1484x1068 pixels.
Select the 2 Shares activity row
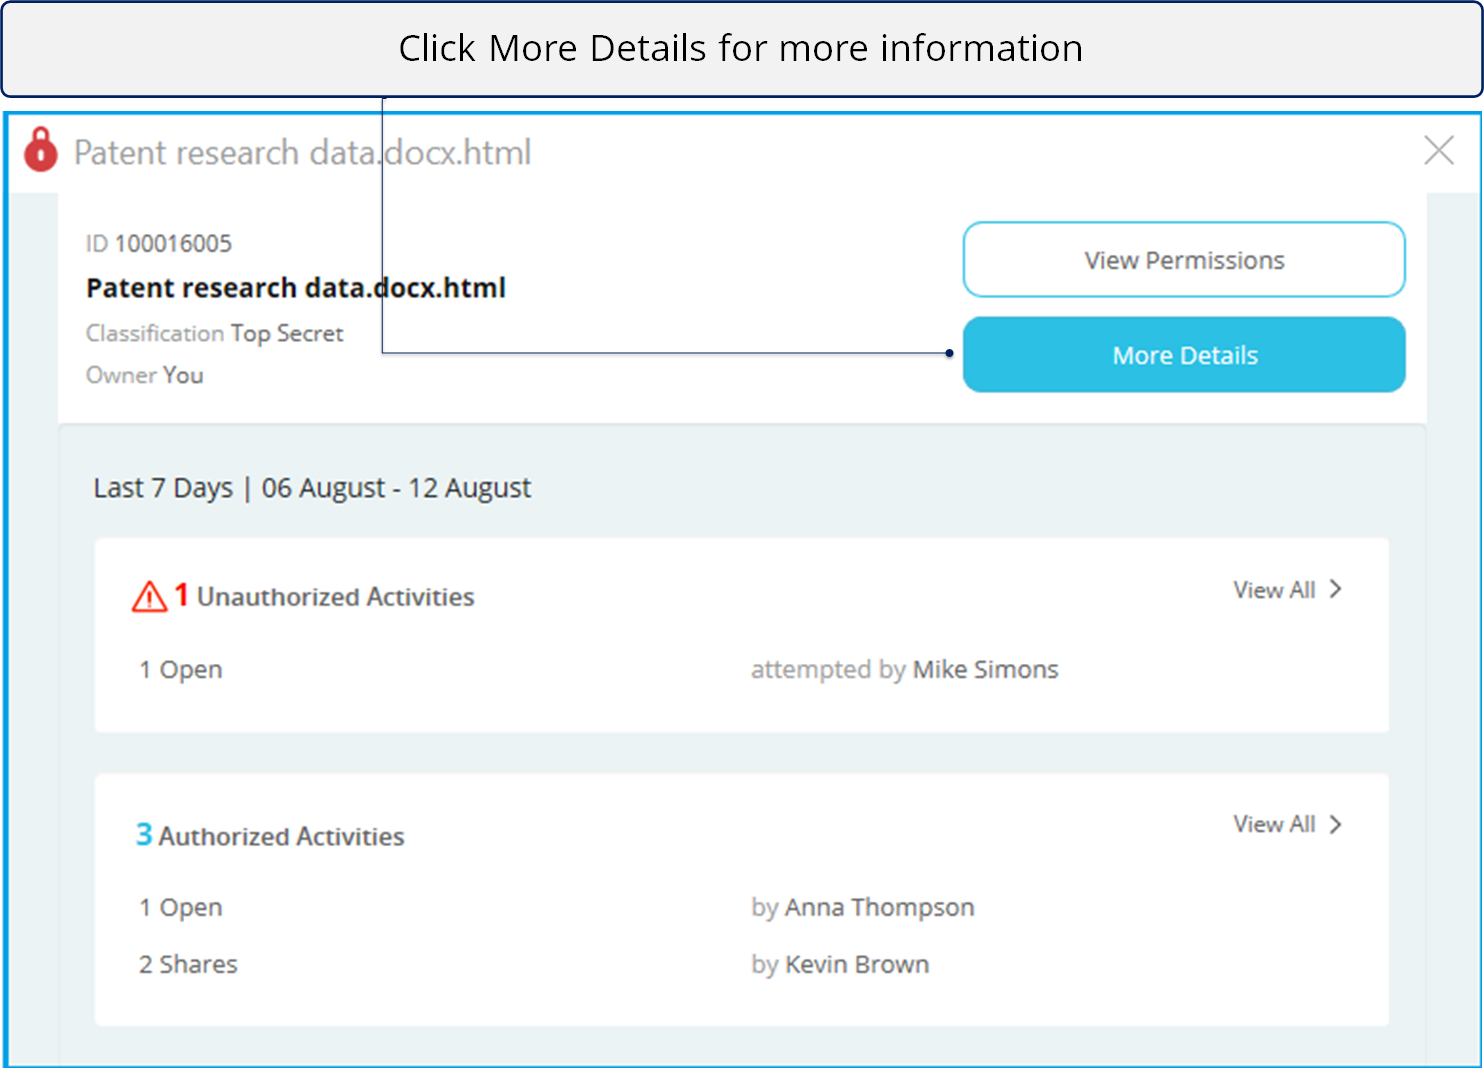(188, 964)
